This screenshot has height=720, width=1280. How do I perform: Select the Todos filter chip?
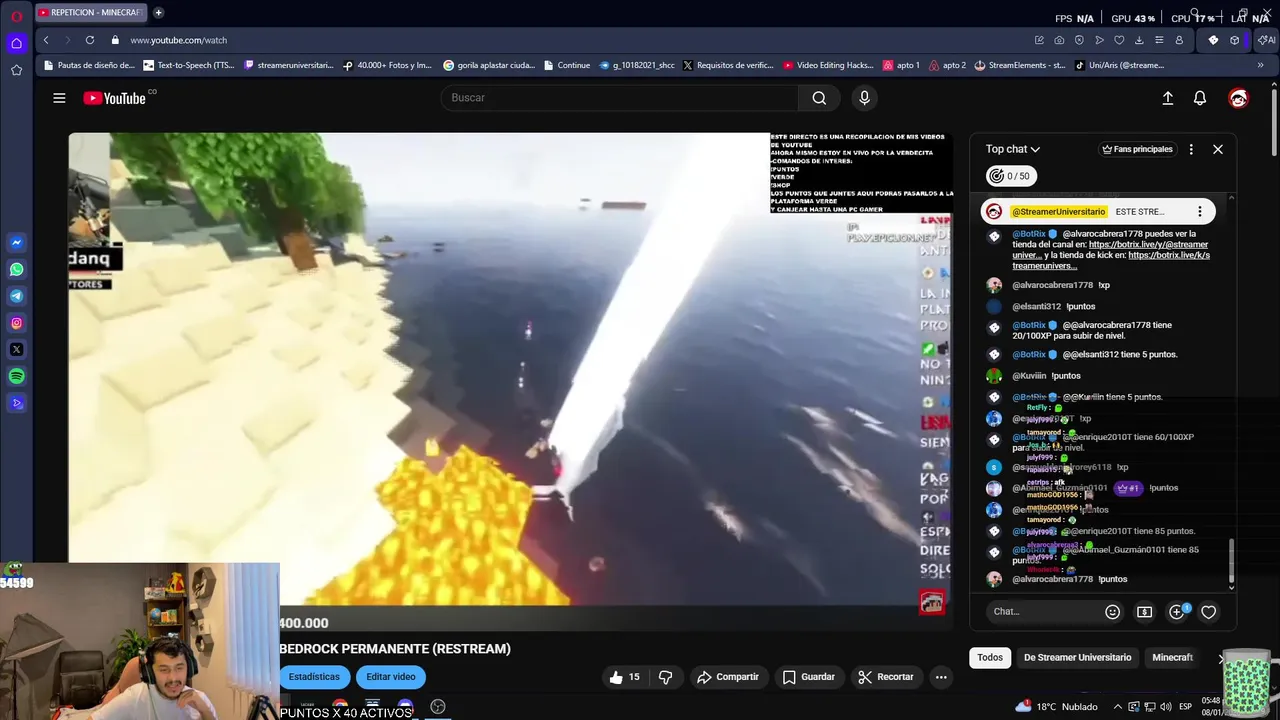coord(990,657)
